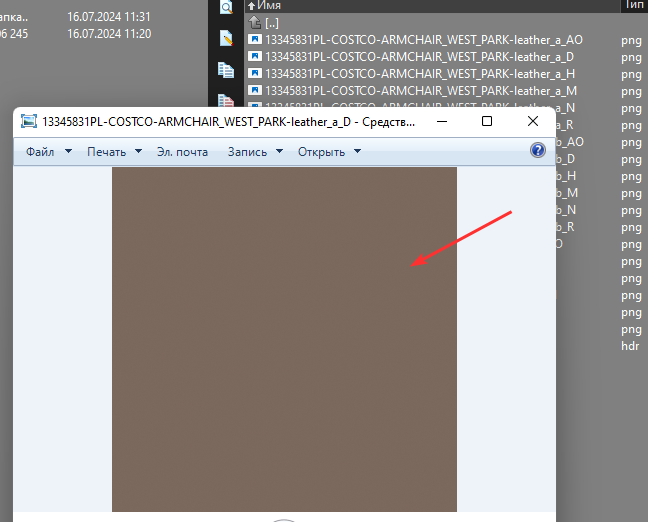Image resolution: width=648 pixels, height=522 pixels.
Task: Select file leather_a_M in the file manager
Action: tap(421, 91)
